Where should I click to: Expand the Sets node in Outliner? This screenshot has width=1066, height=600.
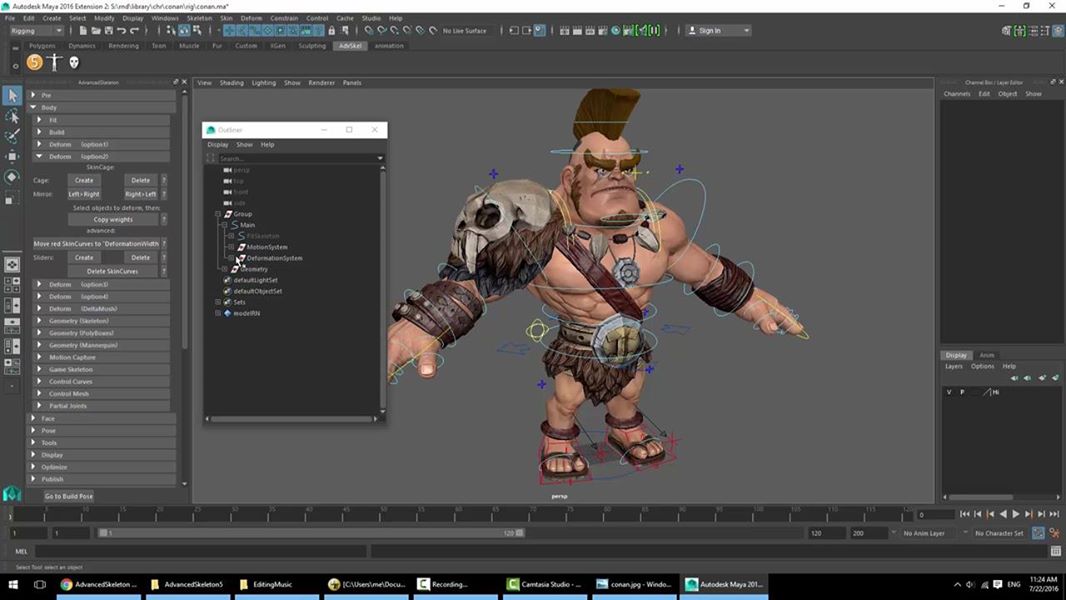coord(218,302)
